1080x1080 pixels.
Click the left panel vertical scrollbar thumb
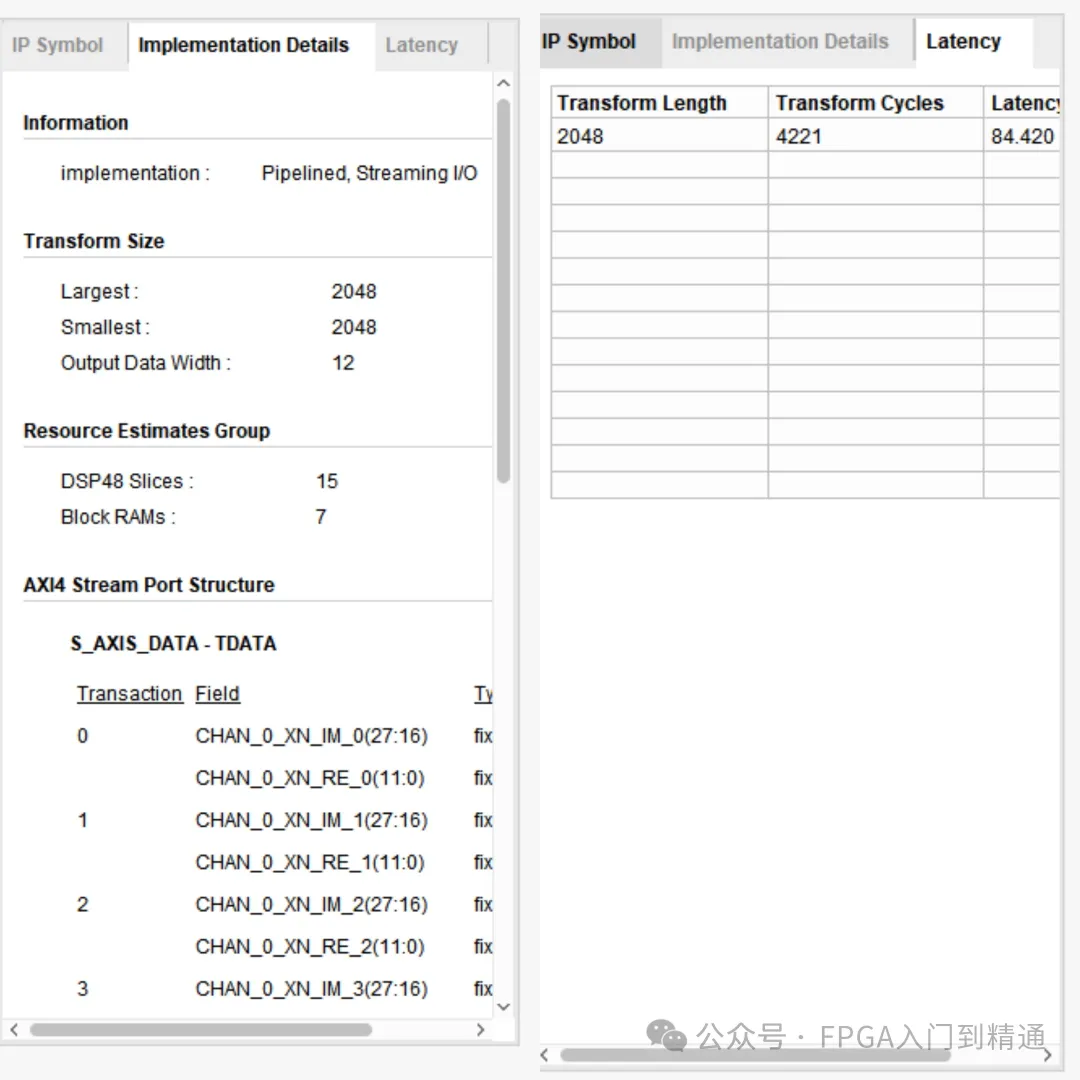(x=503, y=291)
